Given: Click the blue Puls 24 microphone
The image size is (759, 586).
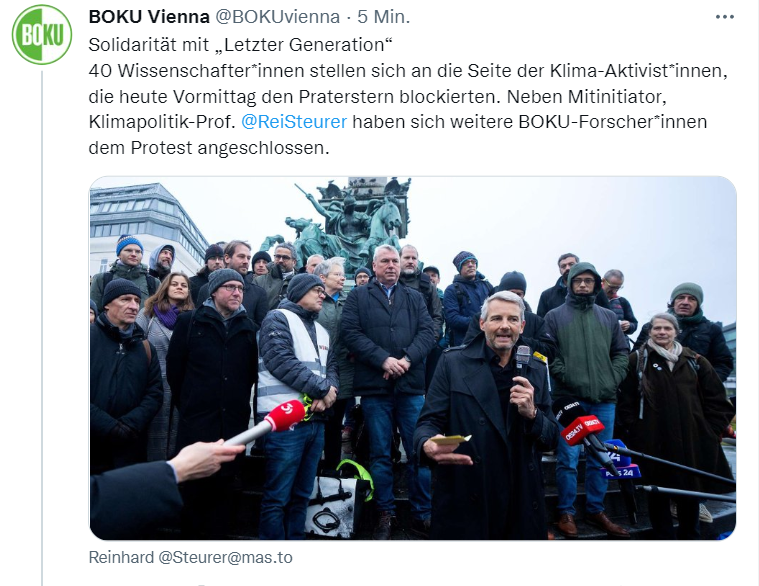Looking at the screenshot, I should 621,460.
